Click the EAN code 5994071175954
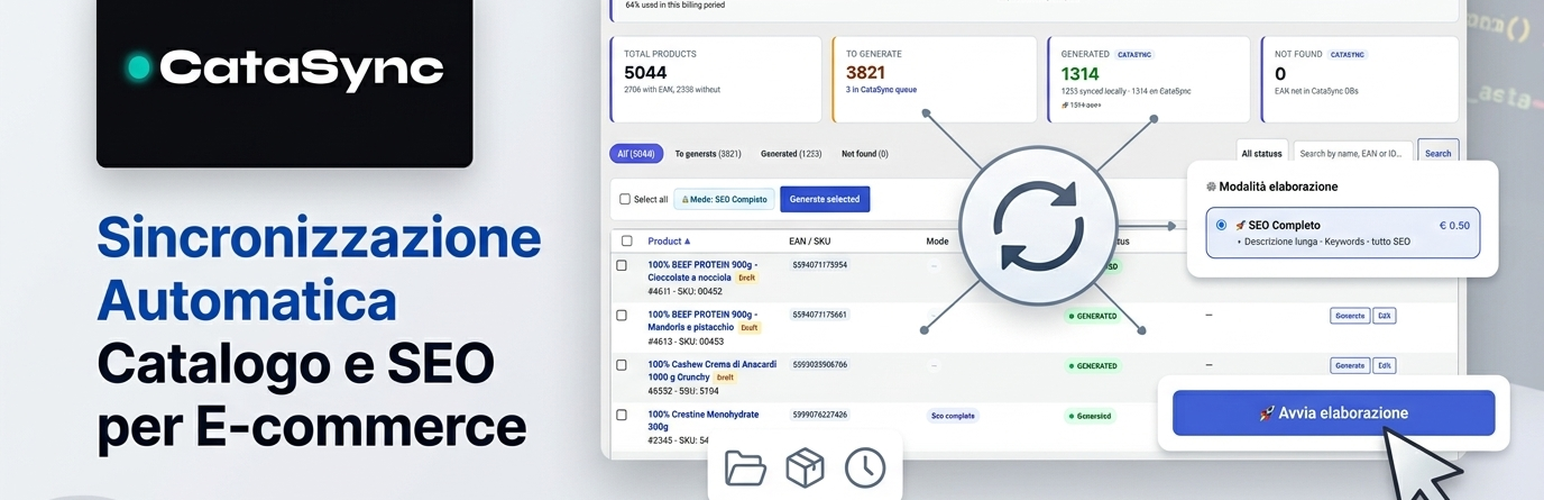Screen dimensions: 1544x500 coord(819,265)
